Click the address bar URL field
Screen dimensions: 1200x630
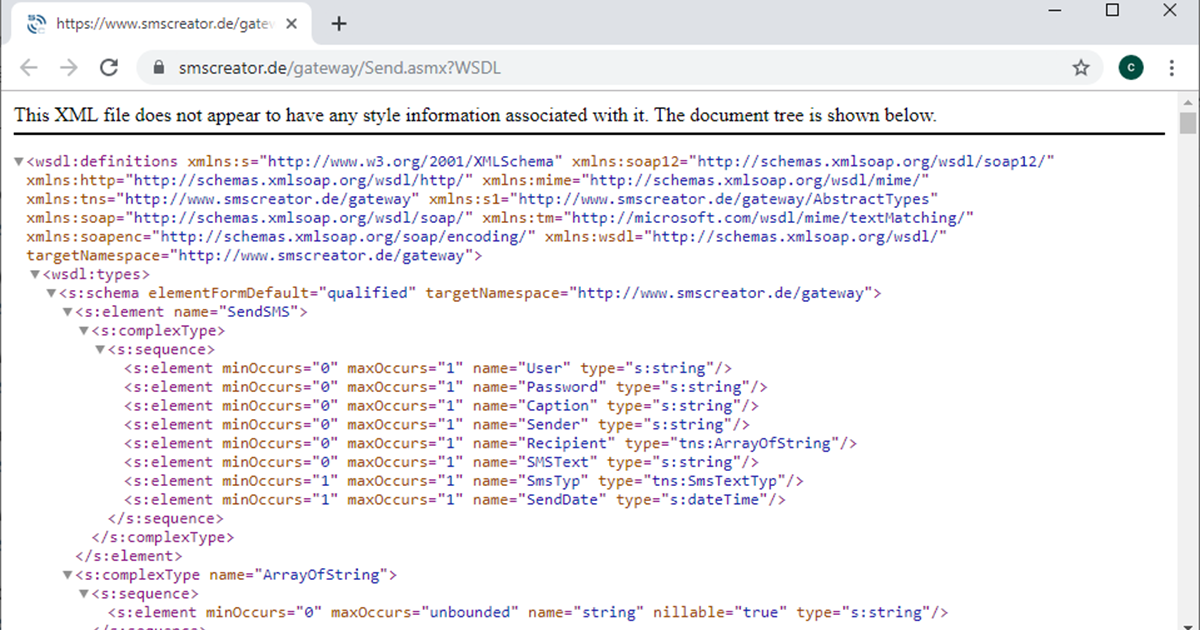click(600, 68)
